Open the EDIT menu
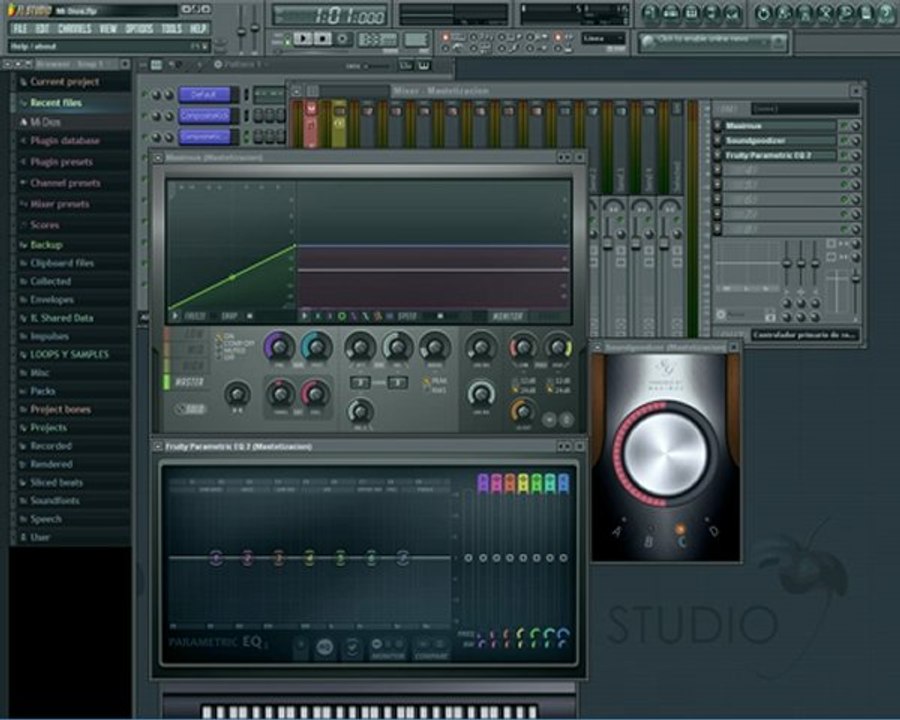This screenshot has height=720, width=900. pyautogui.click(x=42, y=28)
